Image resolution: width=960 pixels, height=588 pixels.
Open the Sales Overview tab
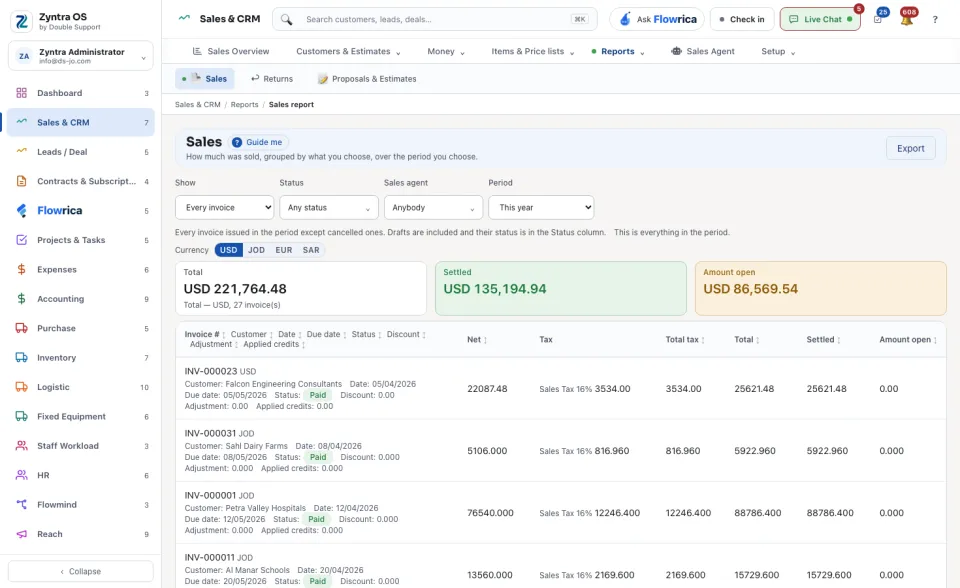231,51
